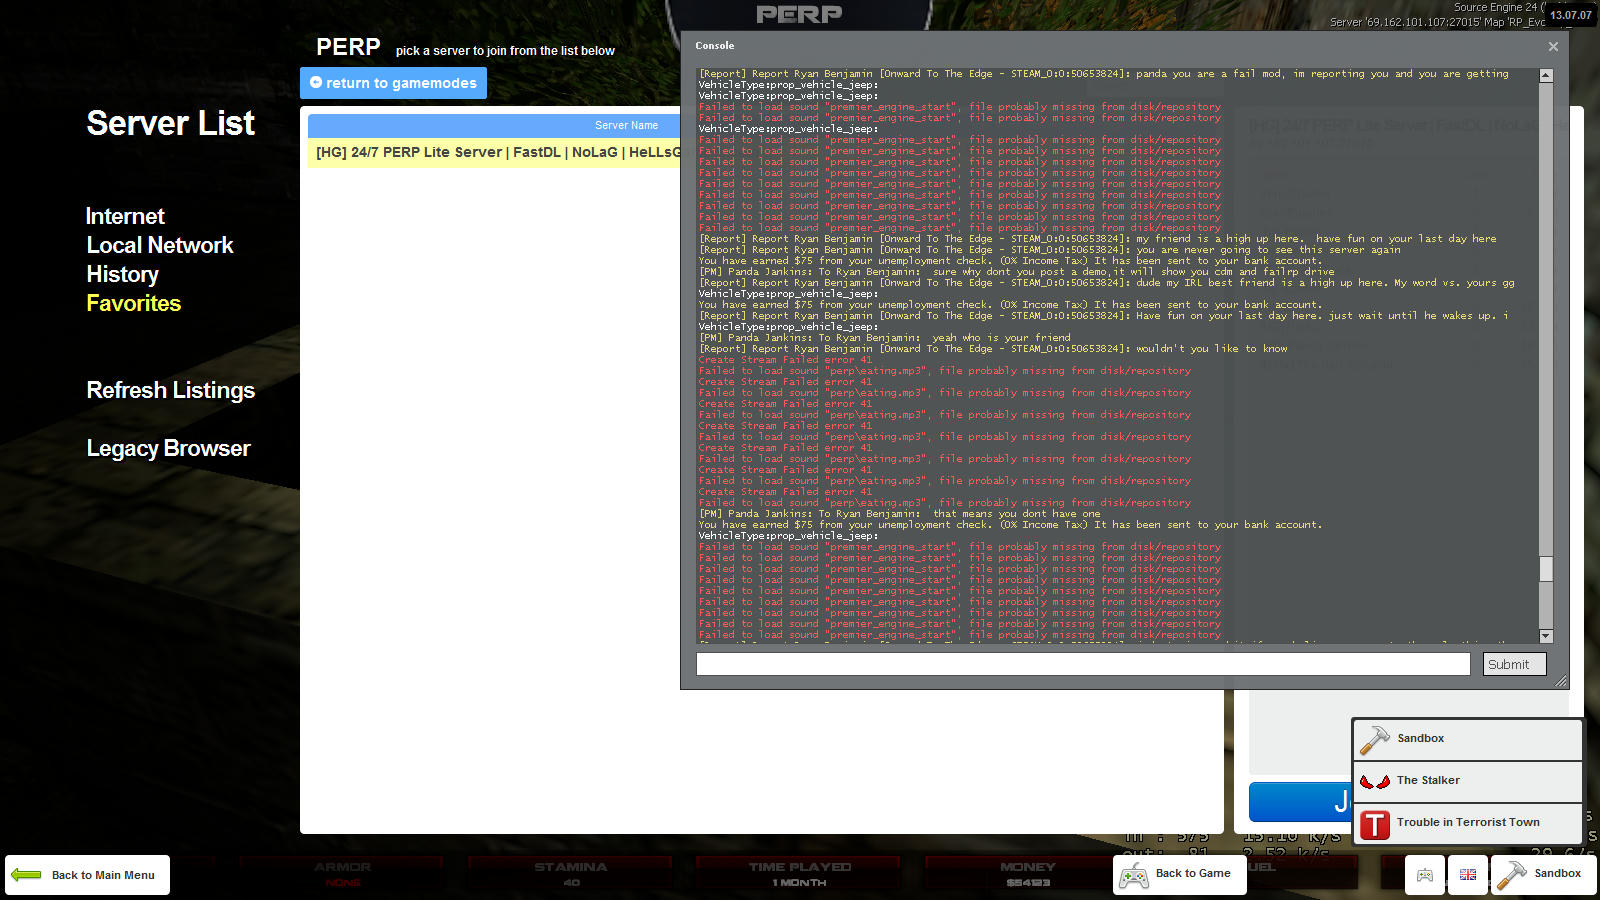Submit the console command
The image size is (1600, 900).
pyautogui.click(x=1514, y=664)
